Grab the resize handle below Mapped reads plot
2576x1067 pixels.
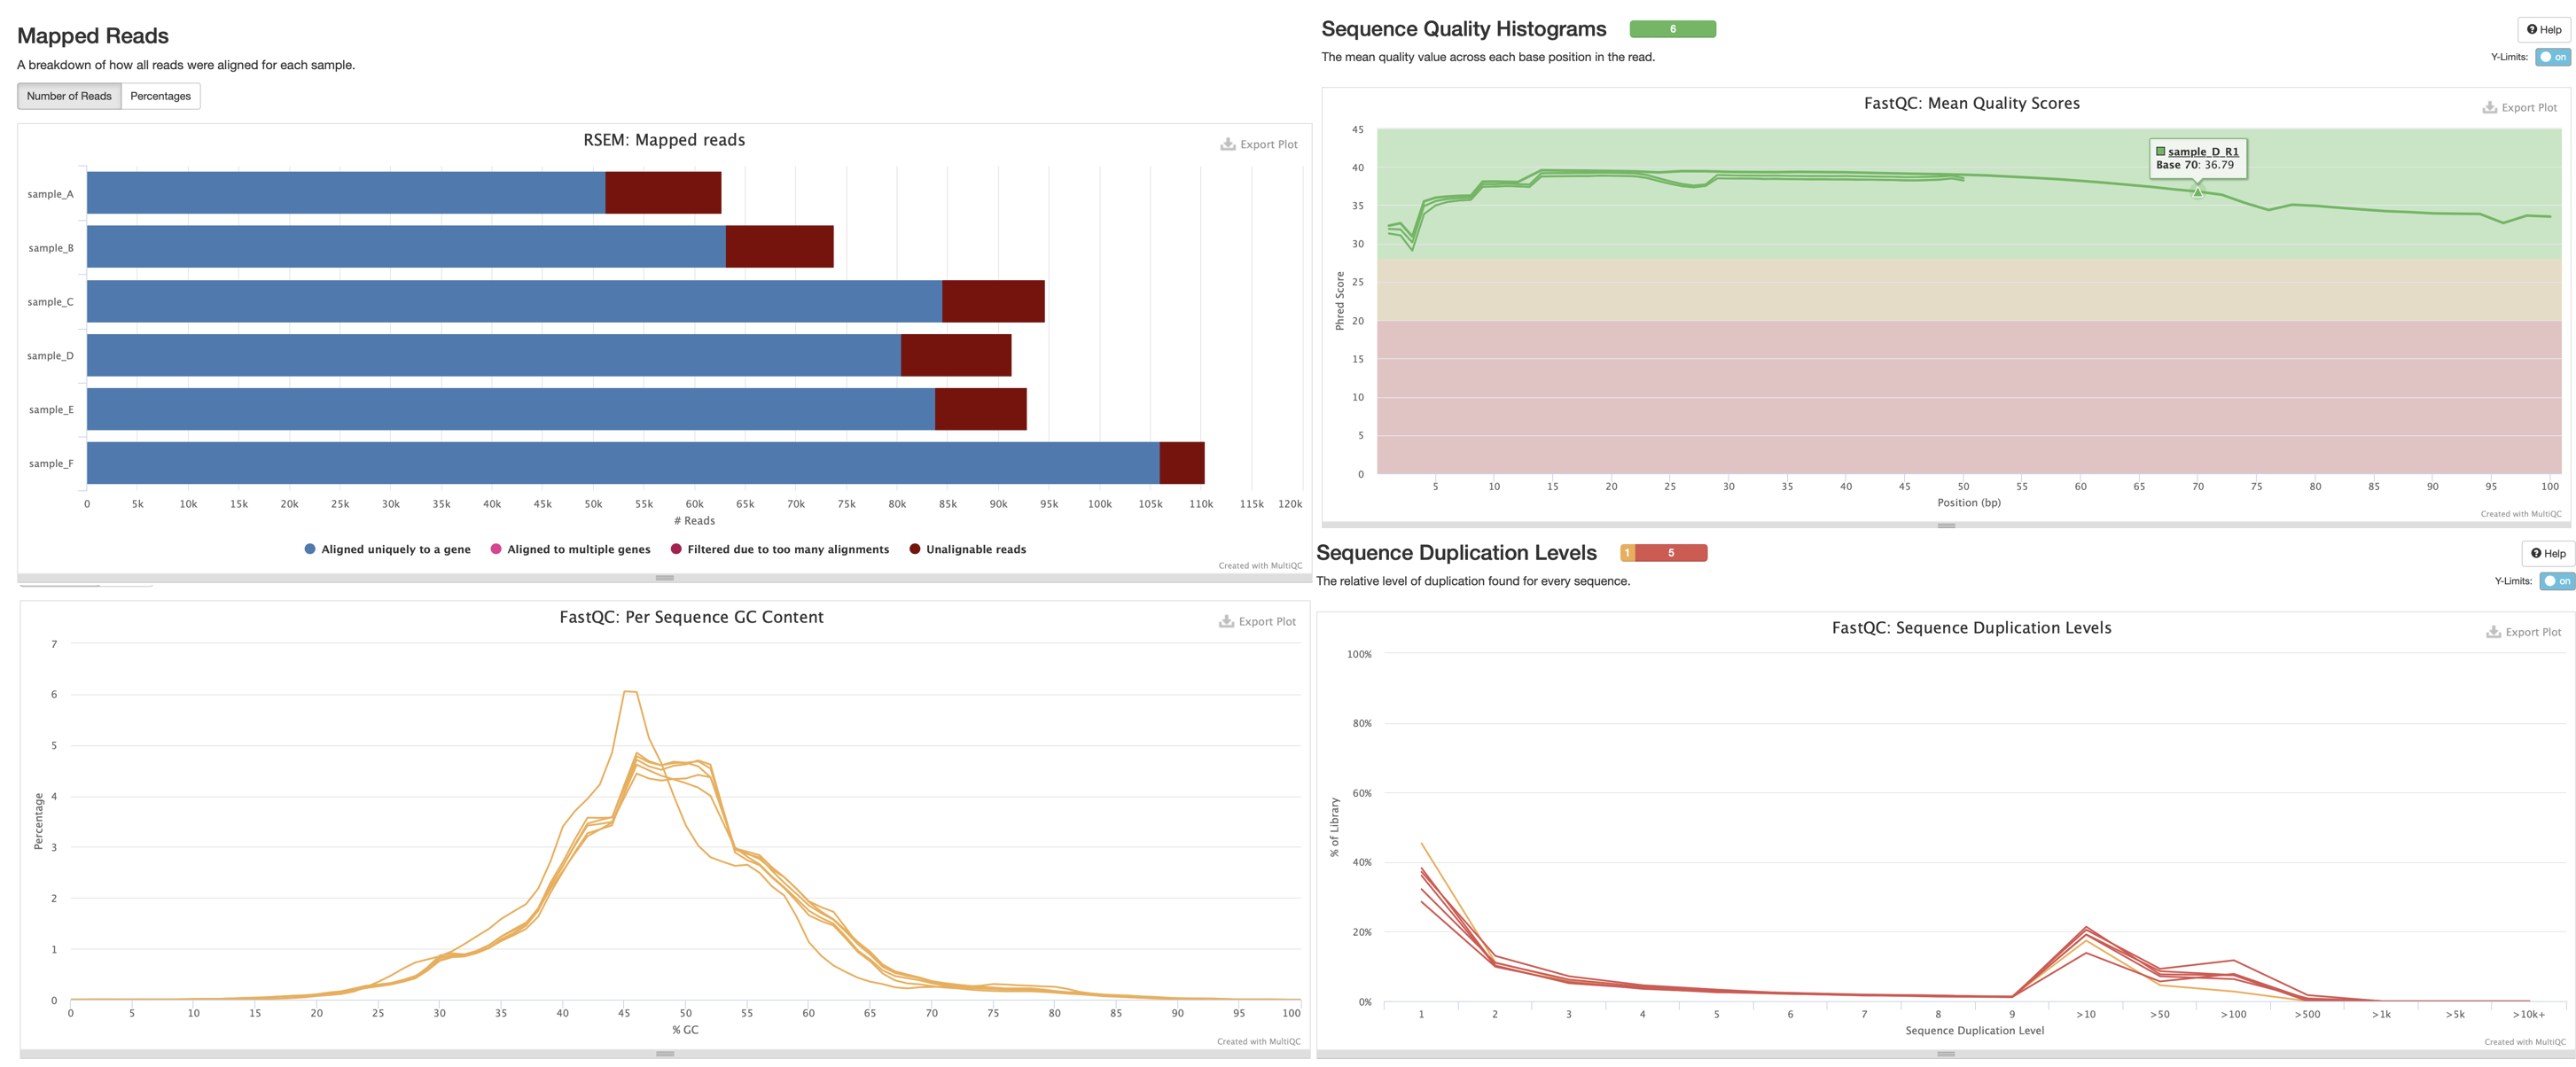664,578
